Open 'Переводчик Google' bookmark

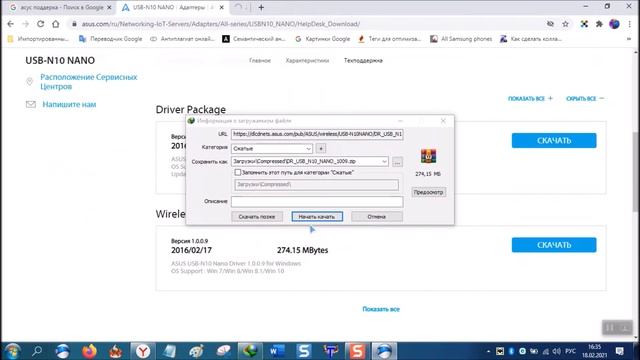point(111,39)
